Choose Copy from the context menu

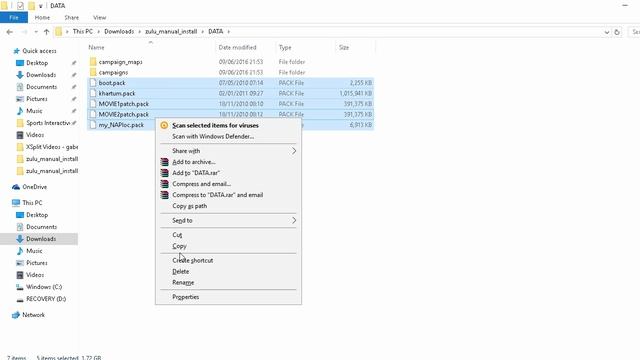[179, 246]
